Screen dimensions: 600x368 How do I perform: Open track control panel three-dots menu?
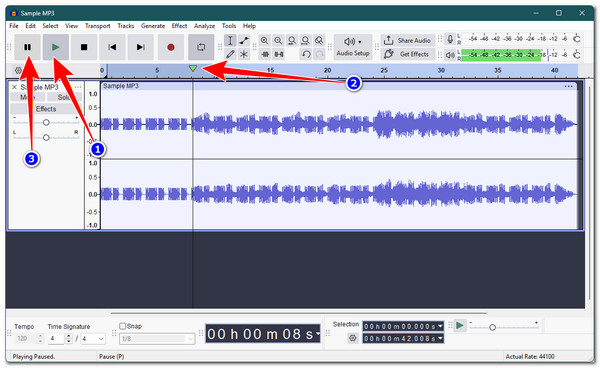[x=78, y=87]
